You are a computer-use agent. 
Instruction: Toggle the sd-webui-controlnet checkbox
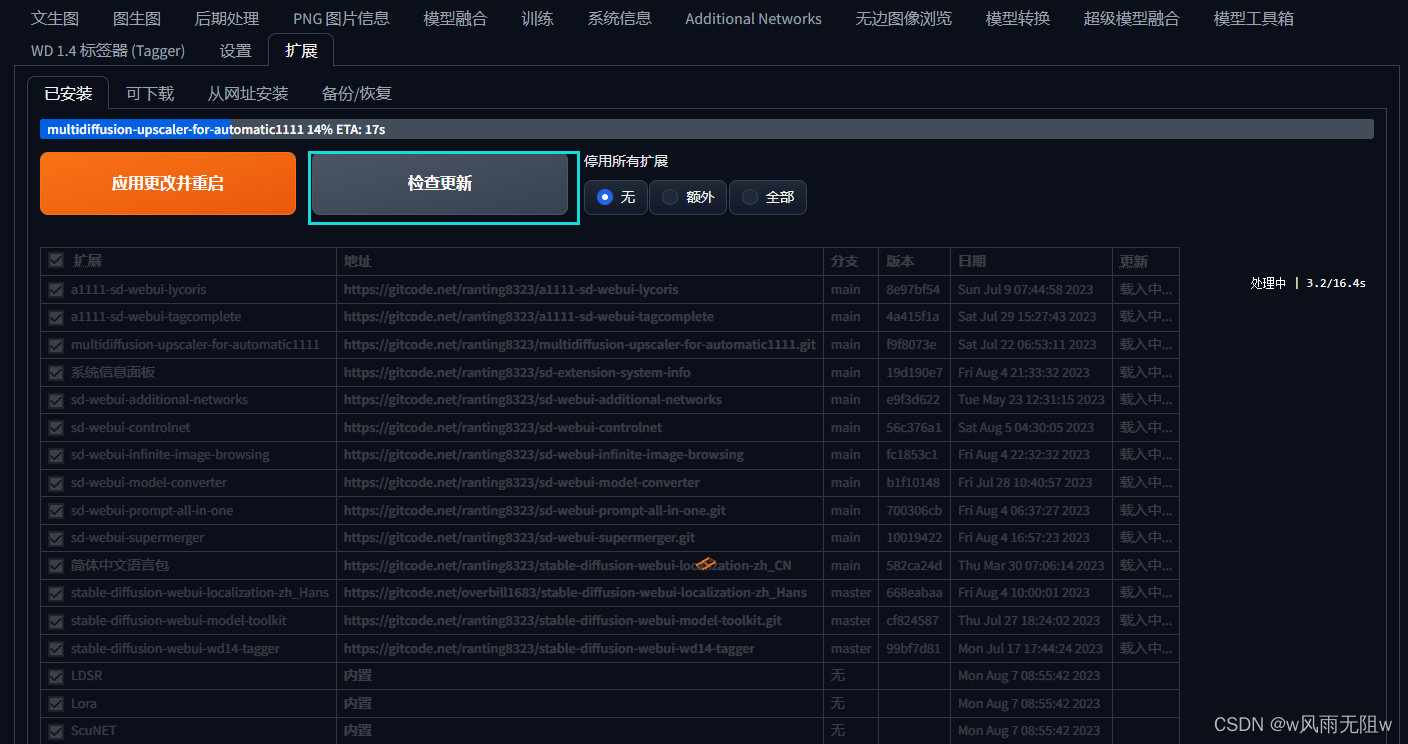(56, 427)
